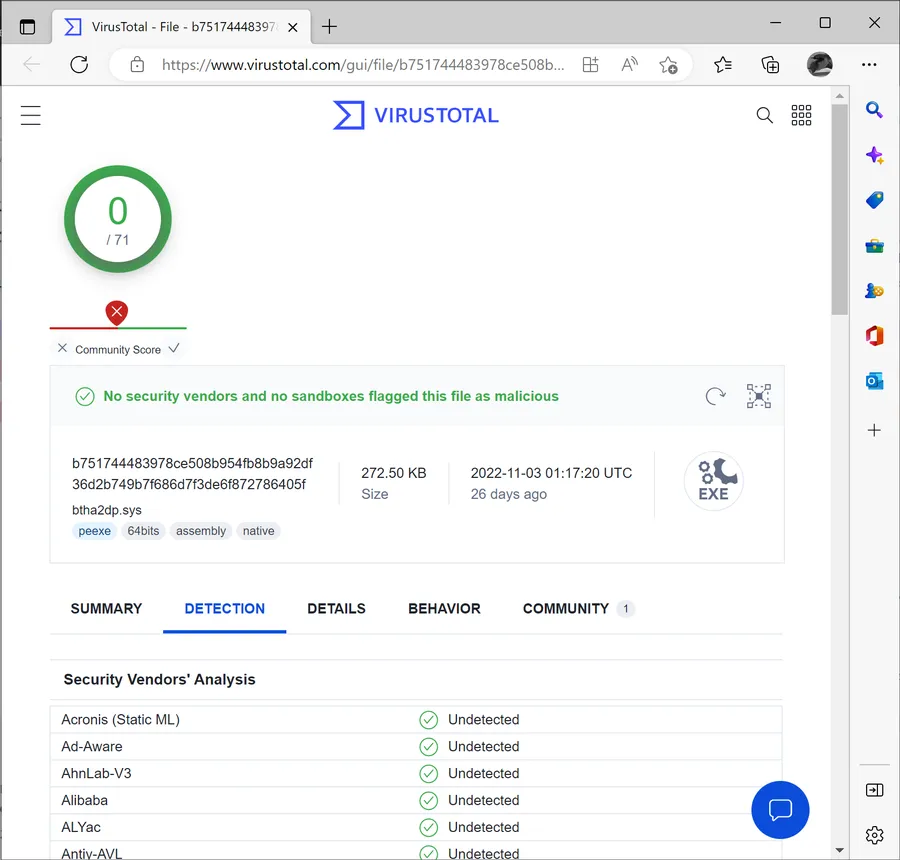The image size is (900, 860).
Task: Open Discover sparkle icon in sidebar
Action: coord(874,155)
